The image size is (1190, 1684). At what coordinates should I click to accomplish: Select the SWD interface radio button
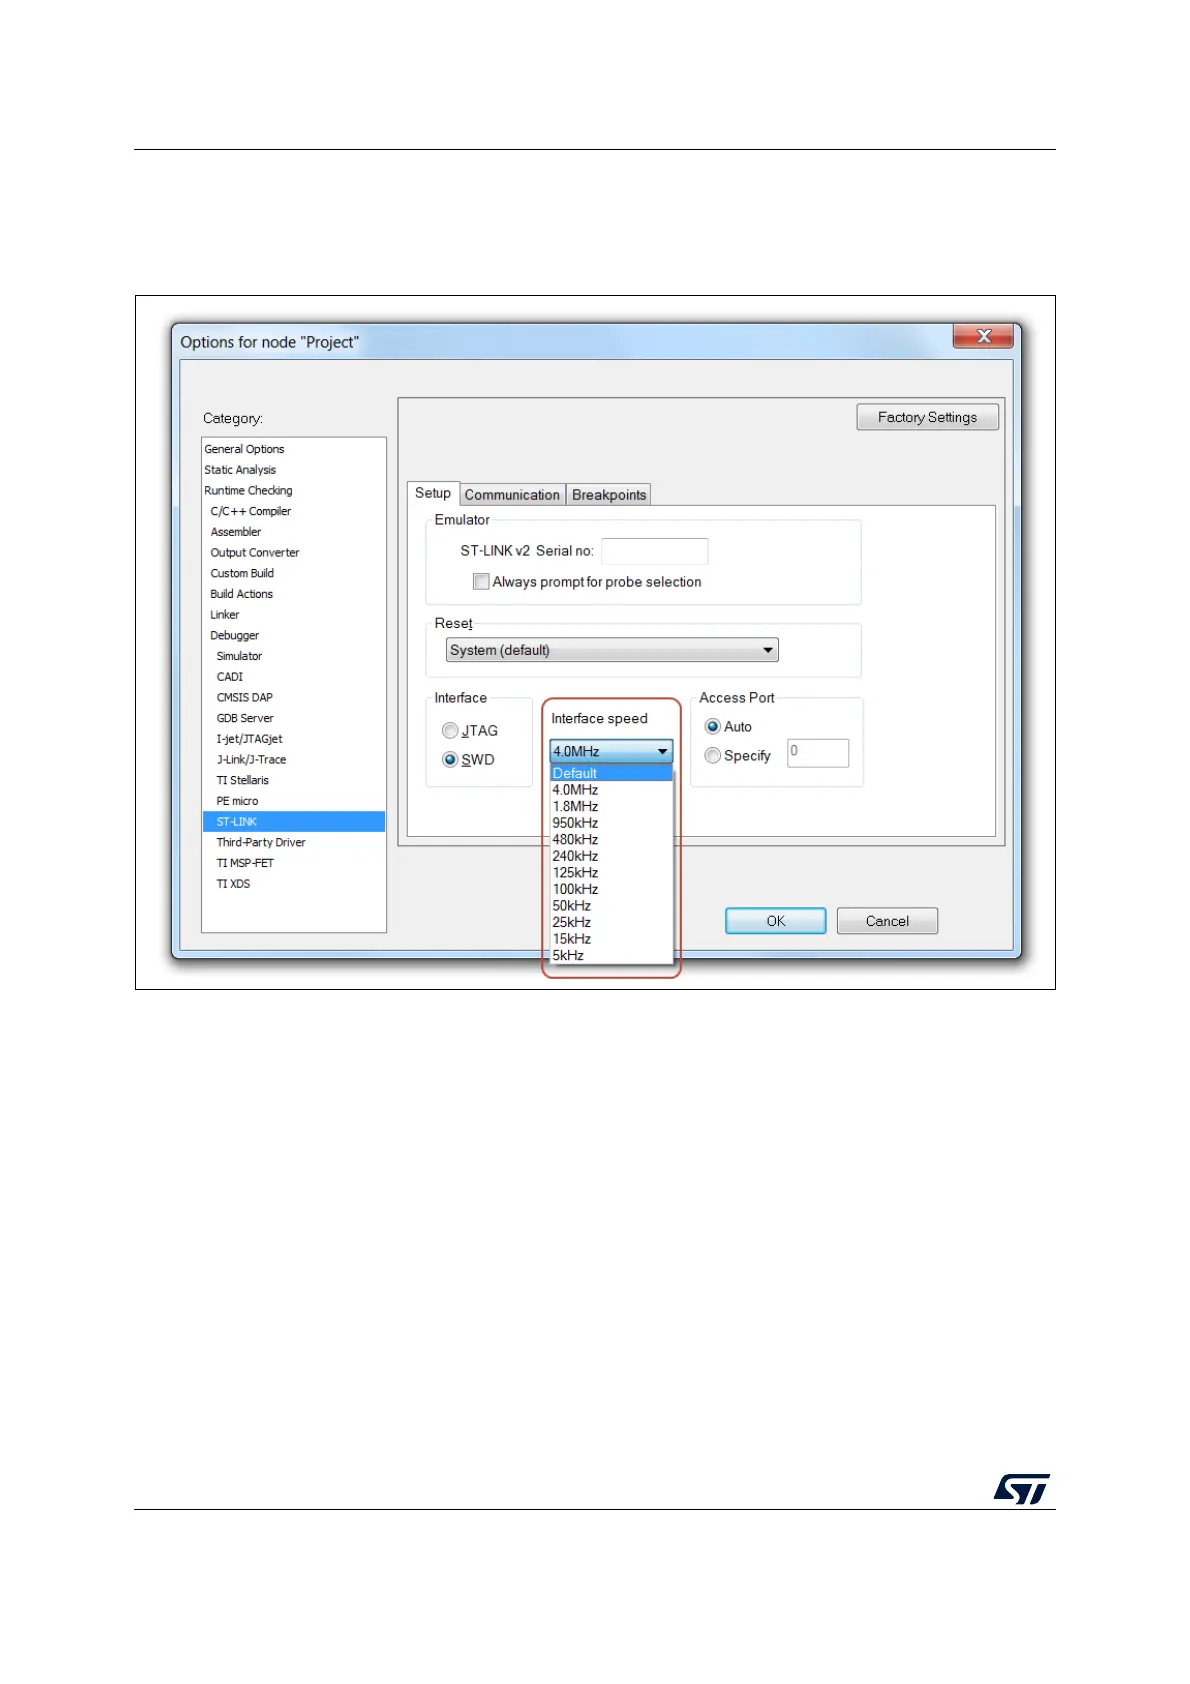[x=450, y=760]
